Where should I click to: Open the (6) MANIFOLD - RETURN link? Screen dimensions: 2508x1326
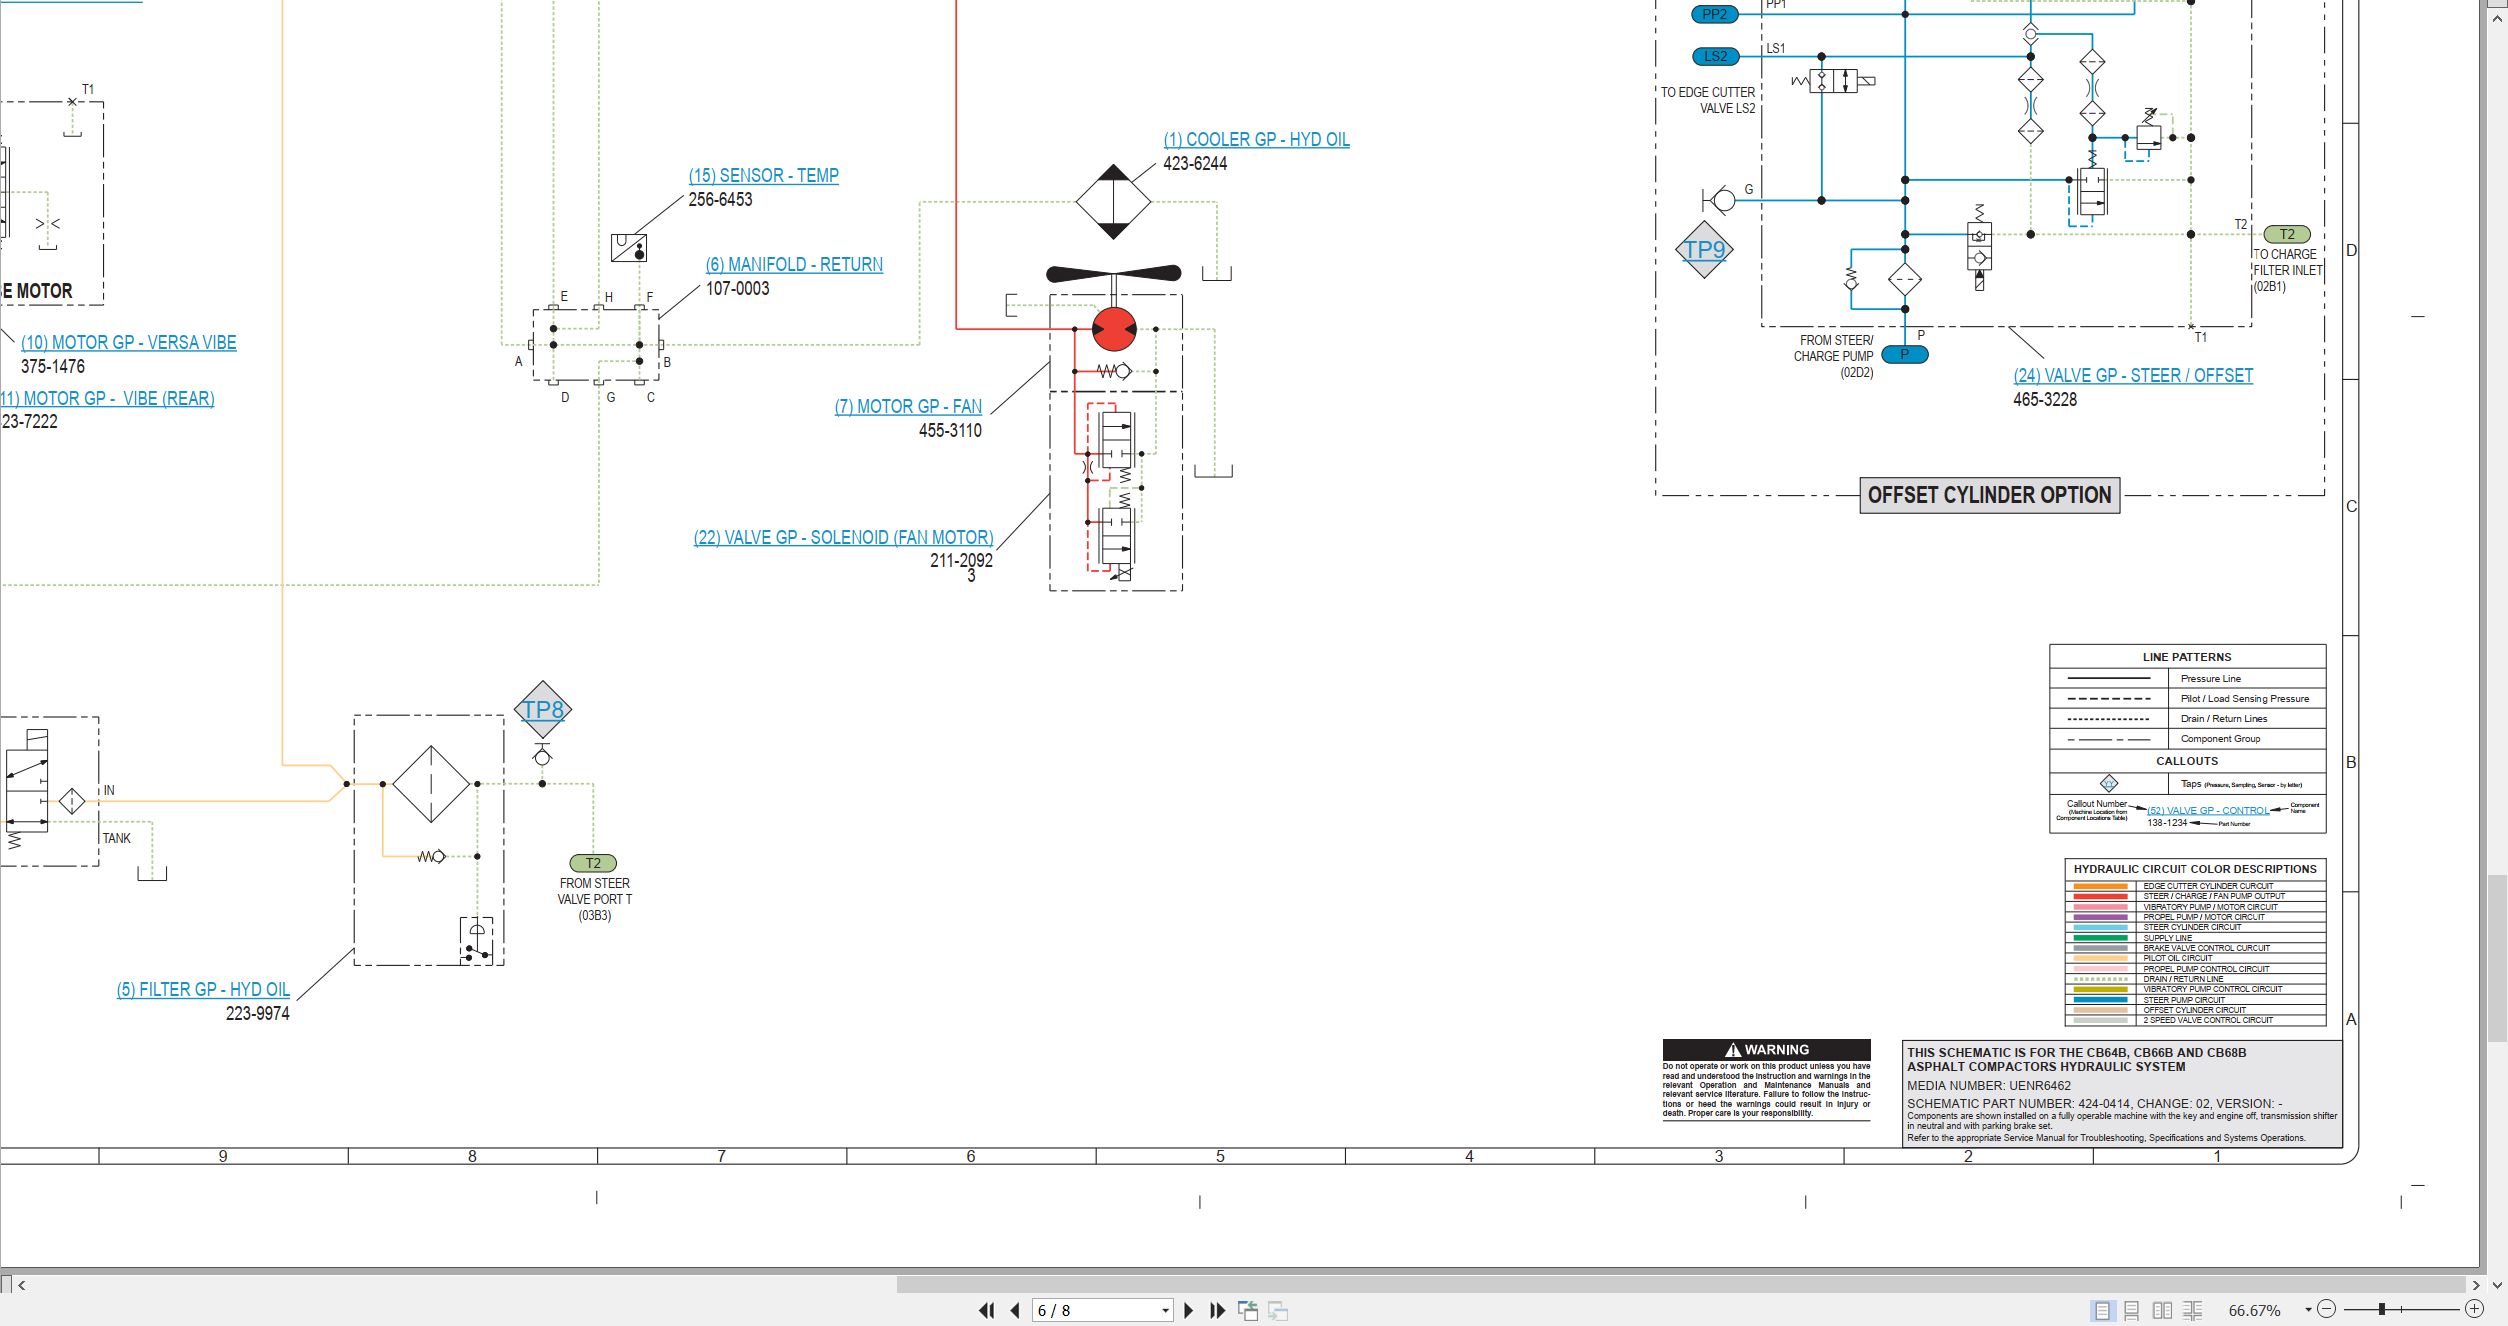click(794, 265)
